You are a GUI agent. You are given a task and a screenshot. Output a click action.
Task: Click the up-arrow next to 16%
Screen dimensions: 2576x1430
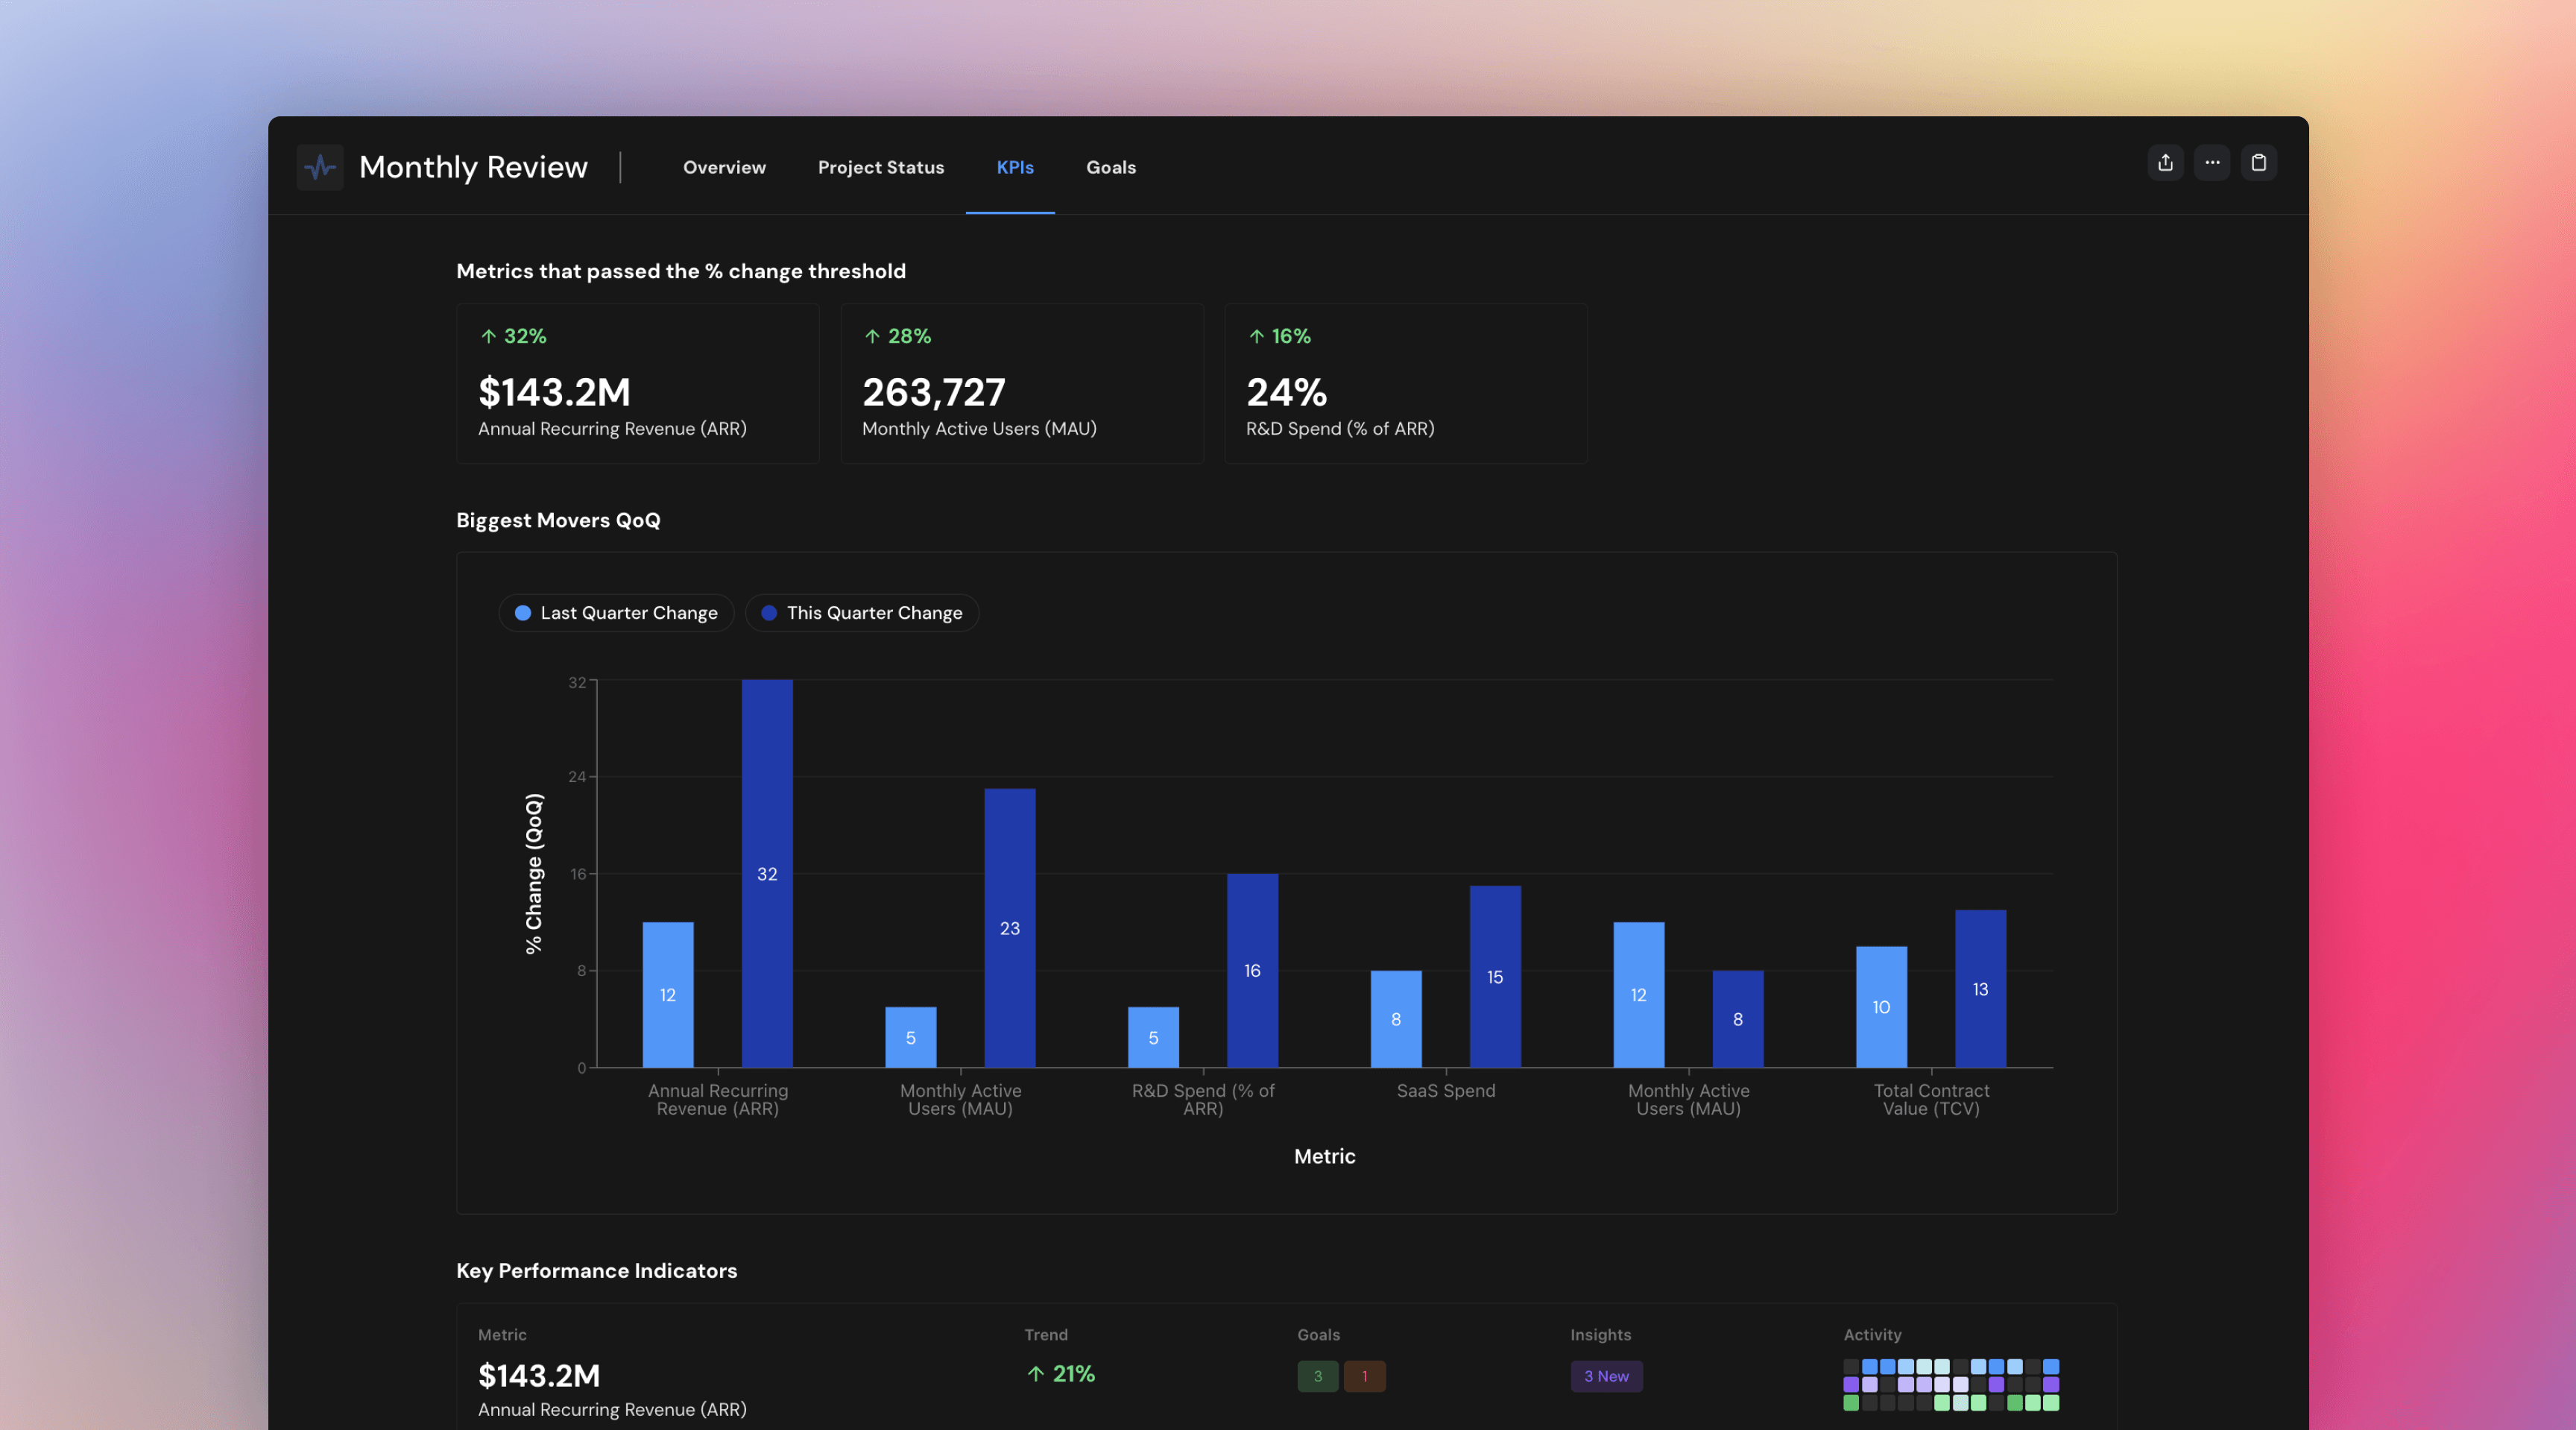1256,336
